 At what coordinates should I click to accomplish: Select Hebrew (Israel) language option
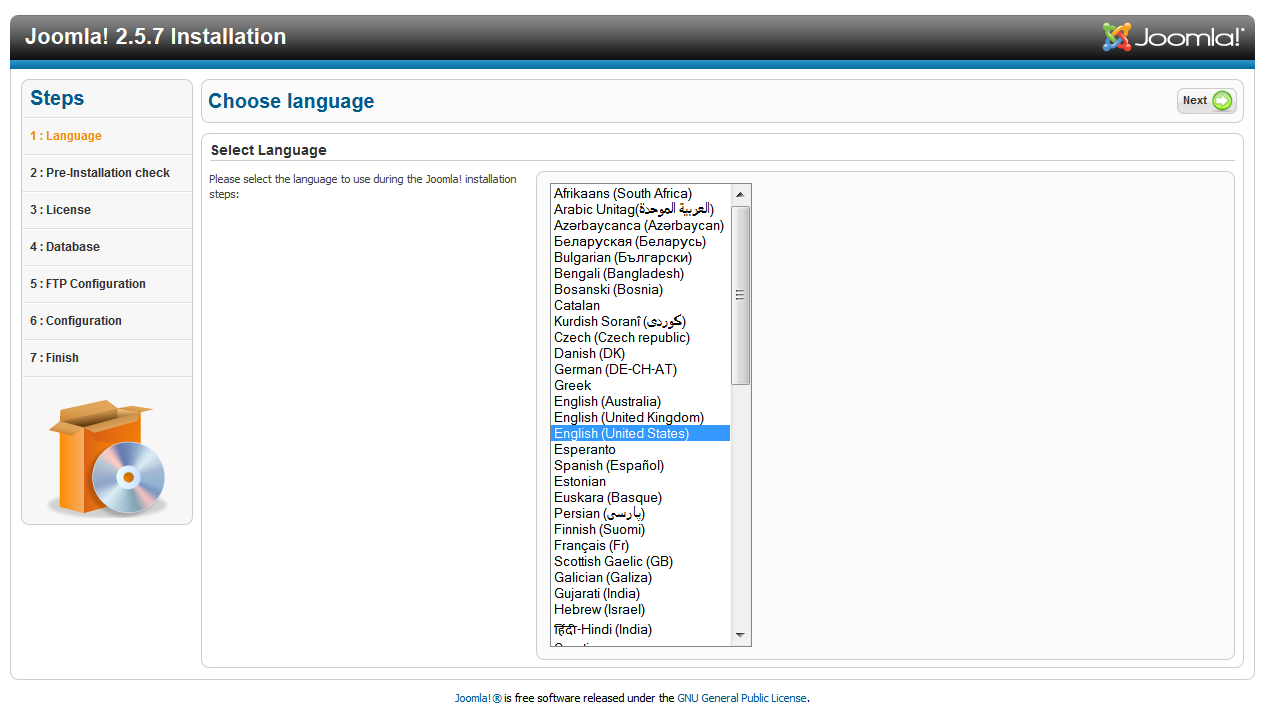(x=640, y=610)
